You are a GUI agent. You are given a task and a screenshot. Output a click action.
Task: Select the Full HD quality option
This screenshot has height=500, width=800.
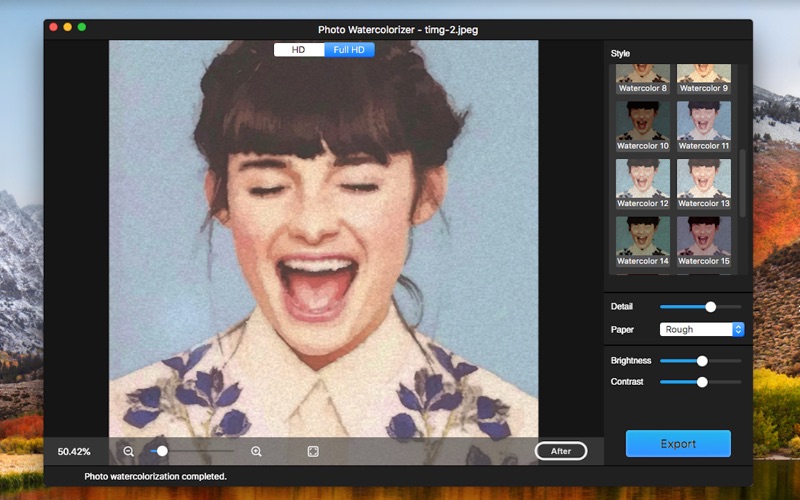pos(349,49)
